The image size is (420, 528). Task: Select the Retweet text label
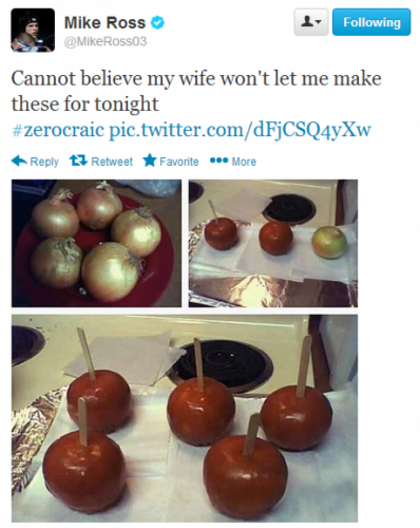point(112,162)
